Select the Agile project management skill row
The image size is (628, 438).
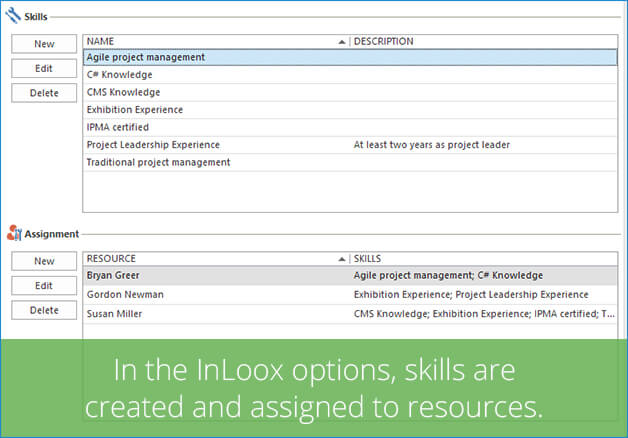pos(350,57)
